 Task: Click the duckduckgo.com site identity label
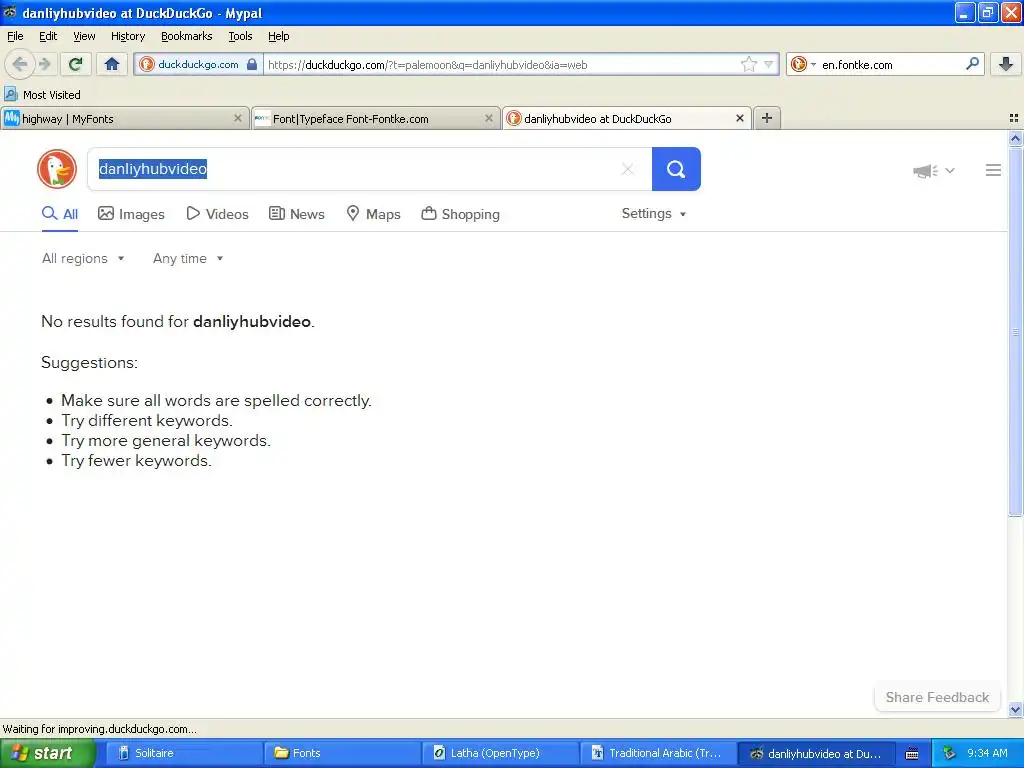198,64
